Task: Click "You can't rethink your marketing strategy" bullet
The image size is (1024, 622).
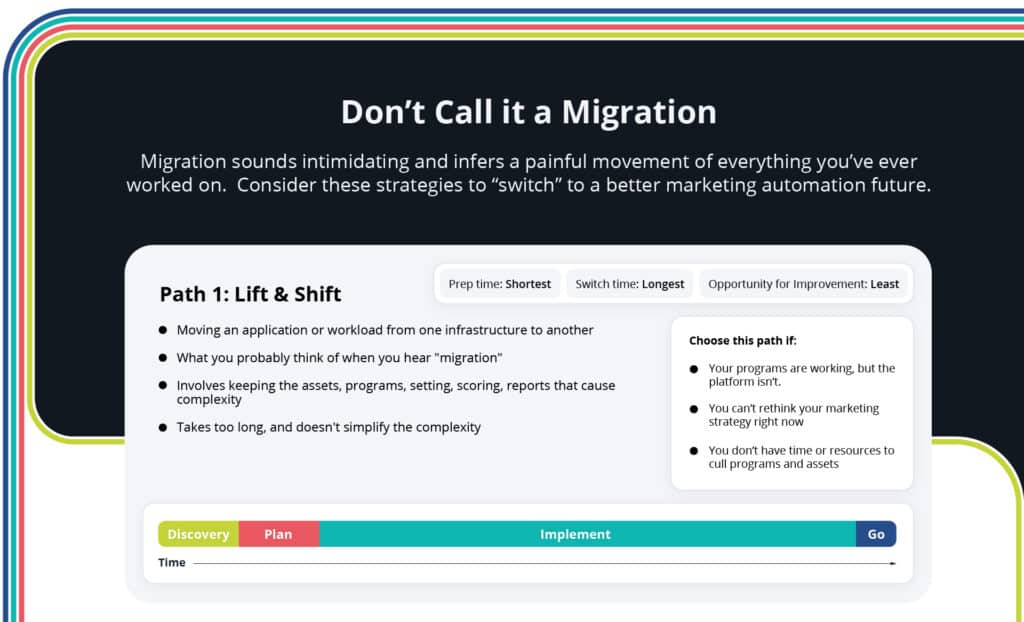Action: [793, 415]
